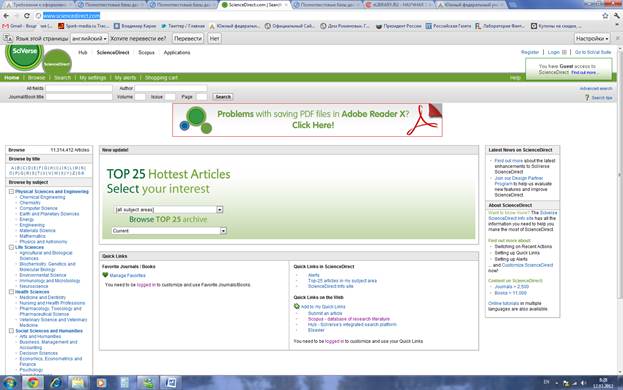Open Shopping cart in the green menu bar
Screen dimensions: 623x390
161,77
